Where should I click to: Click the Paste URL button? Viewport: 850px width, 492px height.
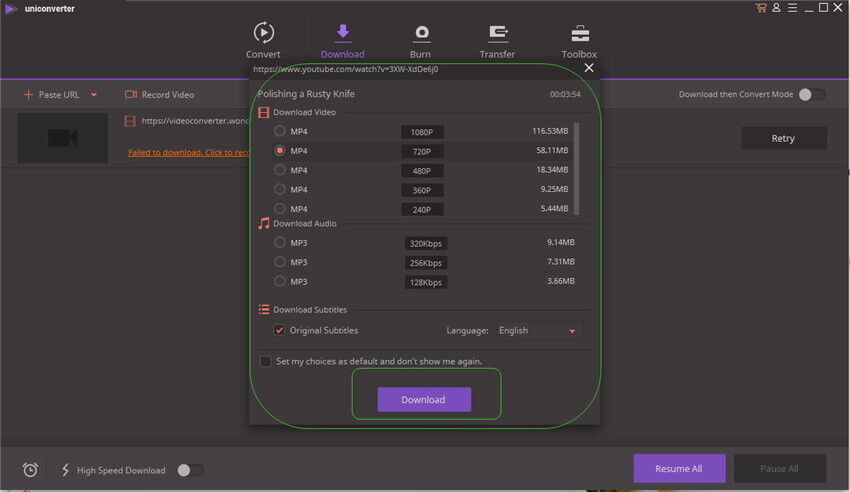pyautogui.click(x=51, y=95)
